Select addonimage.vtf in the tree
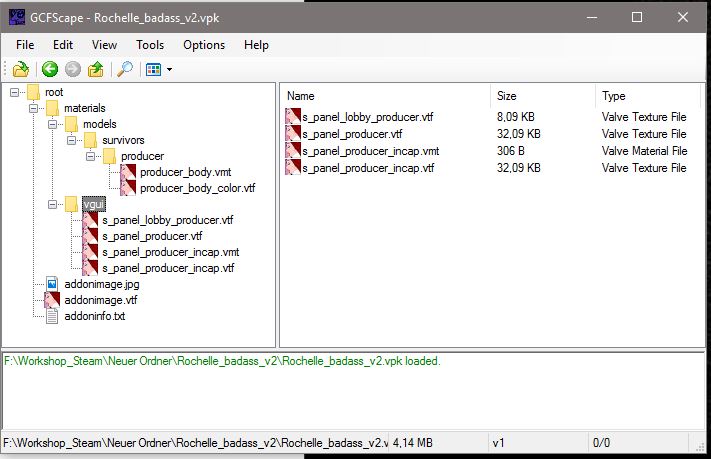Viewport: 711px width, 459px height. [x=101, y=300]
